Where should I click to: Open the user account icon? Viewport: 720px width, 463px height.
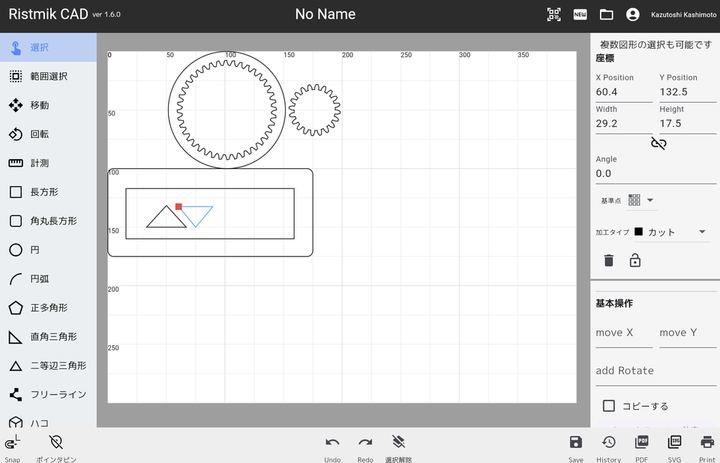click(633, 14)
